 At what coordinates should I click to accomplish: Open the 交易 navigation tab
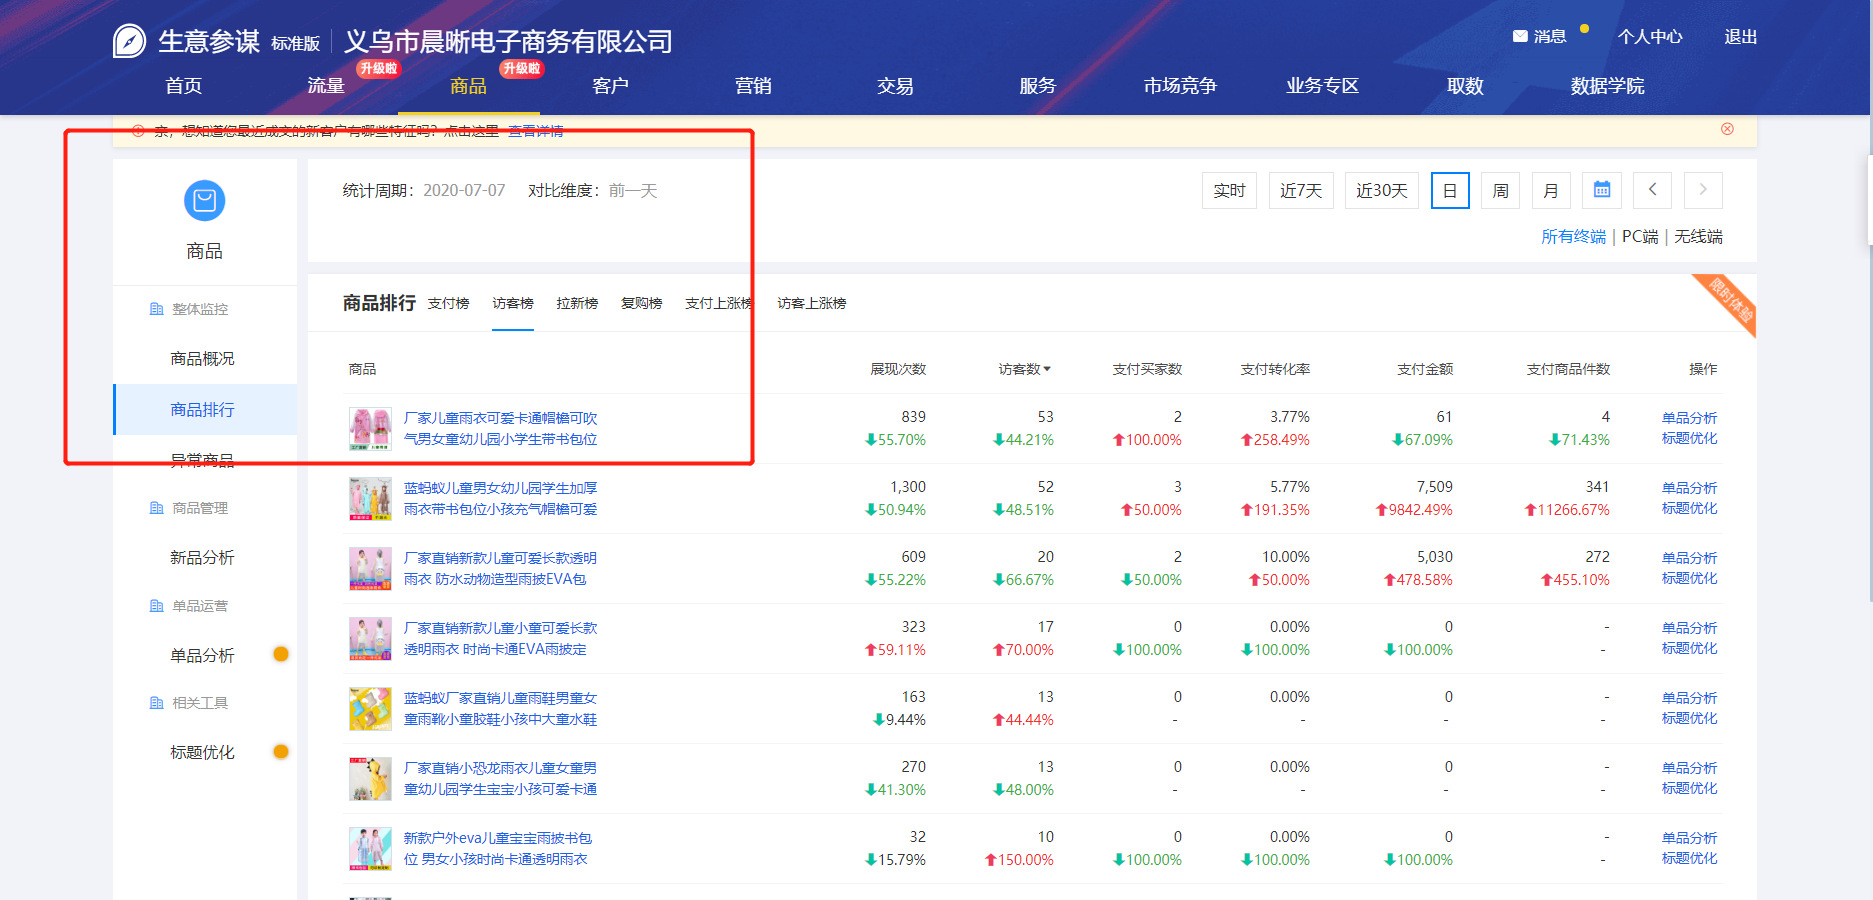pos(895,86)
